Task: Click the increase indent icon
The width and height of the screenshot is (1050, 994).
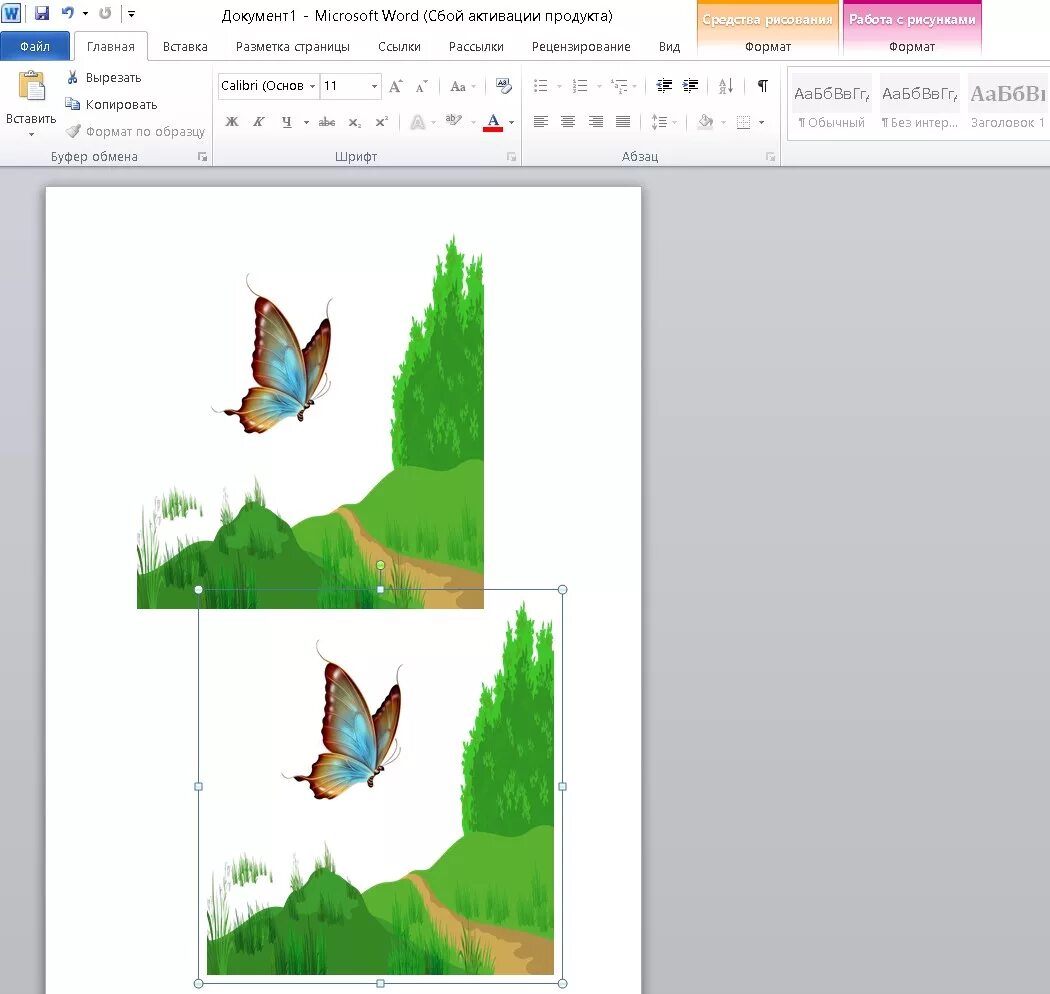Action: 690,86
